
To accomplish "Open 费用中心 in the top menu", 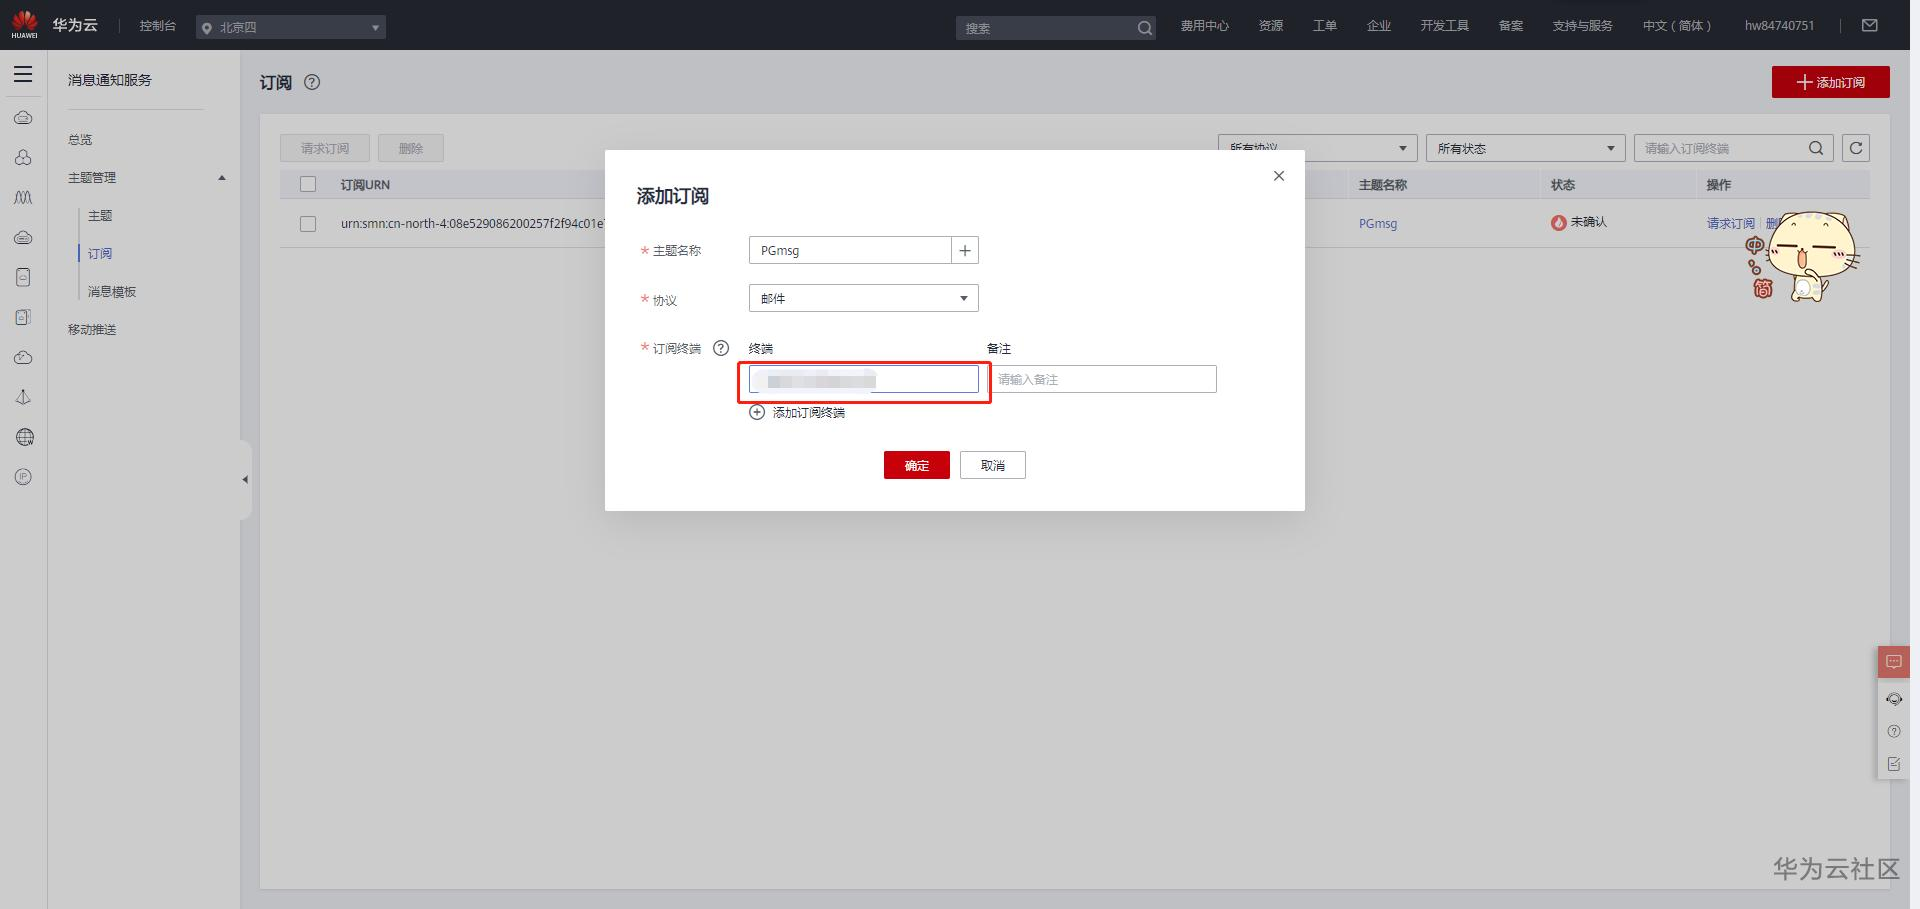I will (x=1204, y=26).
